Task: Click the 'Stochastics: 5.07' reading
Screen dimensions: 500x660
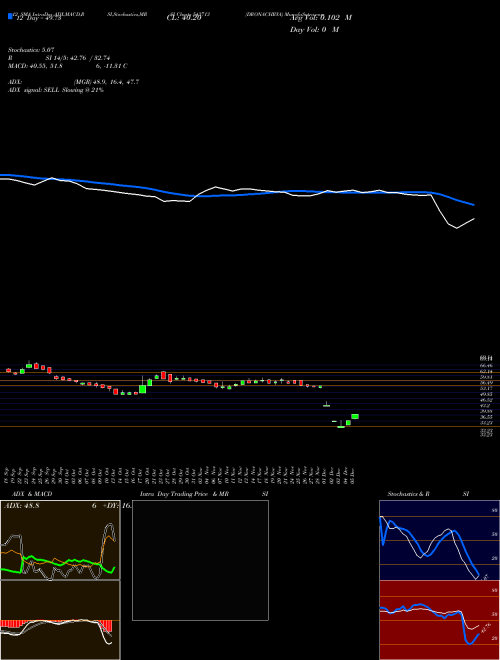Action: point(31,50)
